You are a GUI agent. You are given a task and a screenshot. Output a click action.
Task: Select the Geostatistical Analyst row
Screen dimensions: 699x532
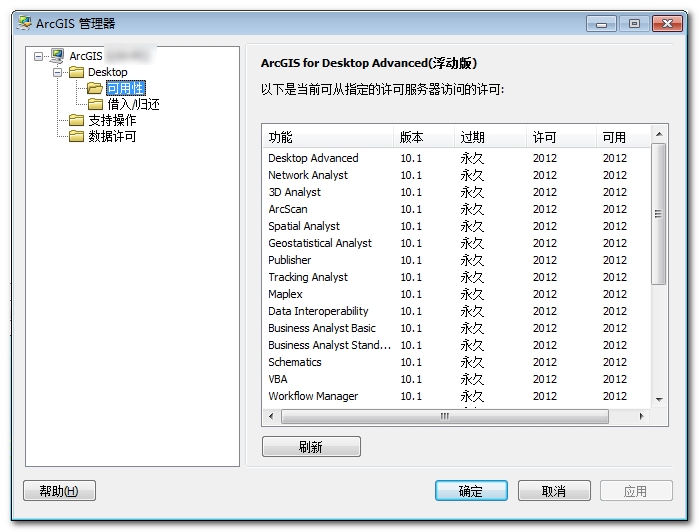pyautogui.click(x=456, y=243)
